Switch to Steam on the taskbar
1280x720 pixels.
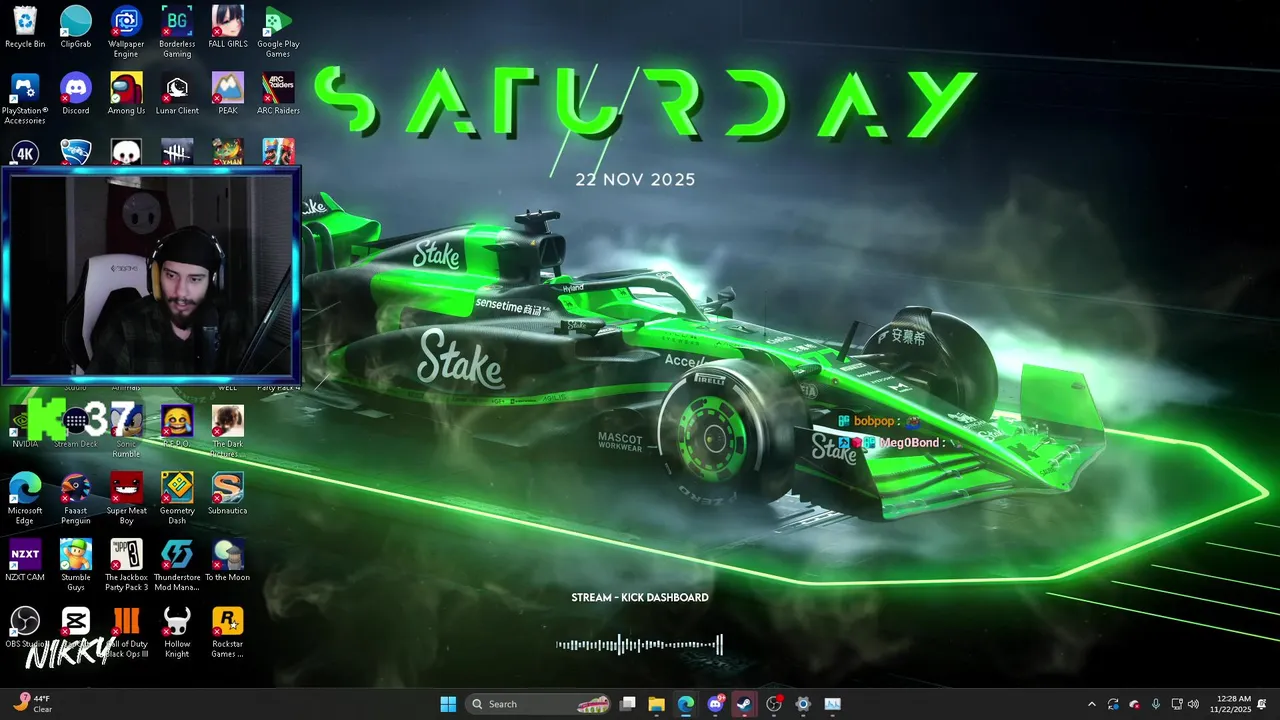pyautogui.click(x=745, y=704)
